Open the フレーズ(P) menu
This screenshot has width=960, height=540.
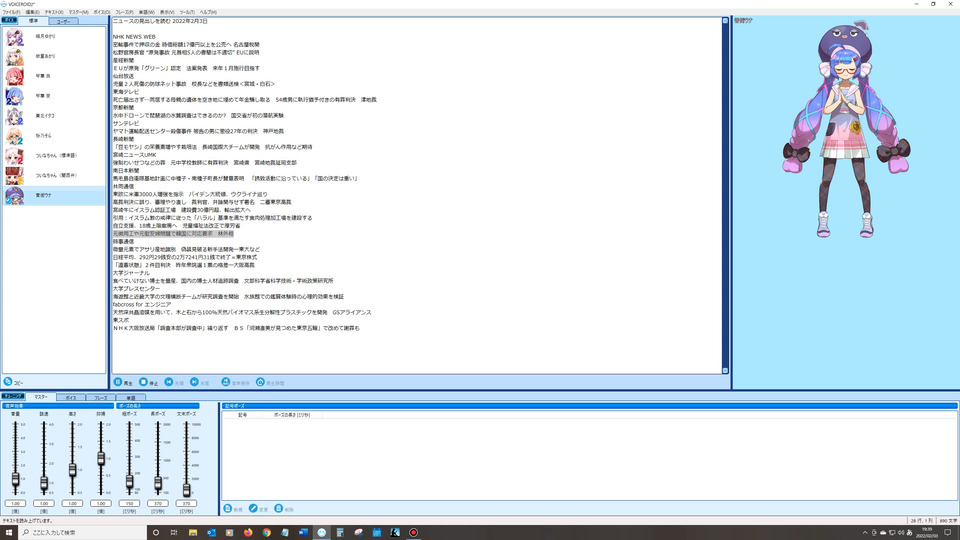tap(124, 12)
